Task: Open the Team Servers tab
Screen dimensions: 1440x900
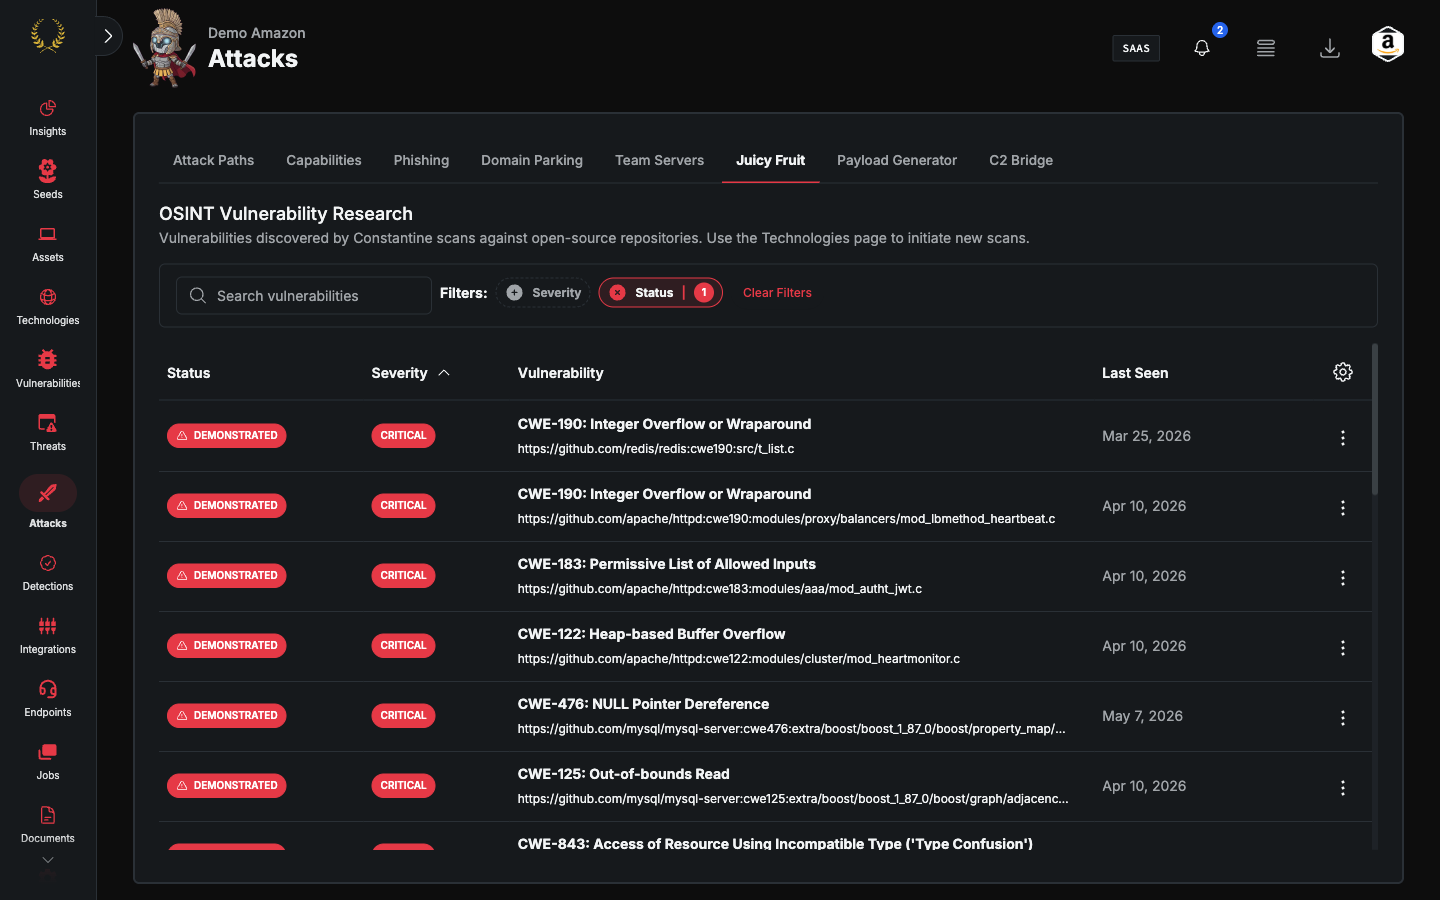Action: click(659, 160)
